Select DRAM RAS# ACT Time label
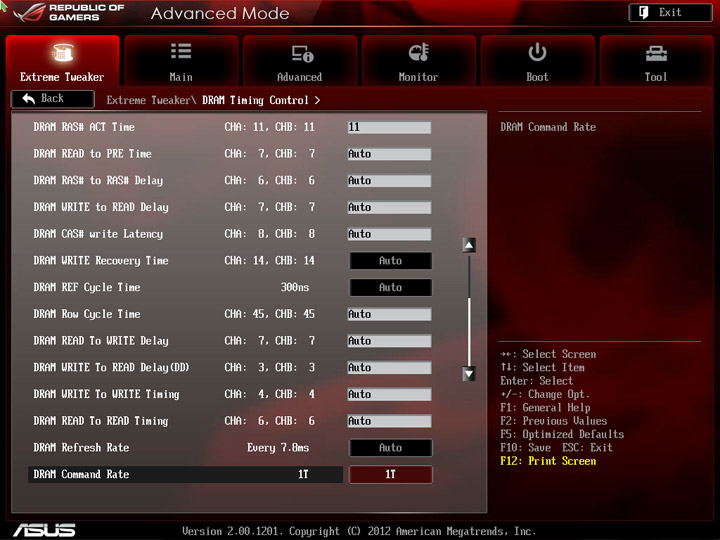This screenshot has width=720, height=540. click(84, 127)
